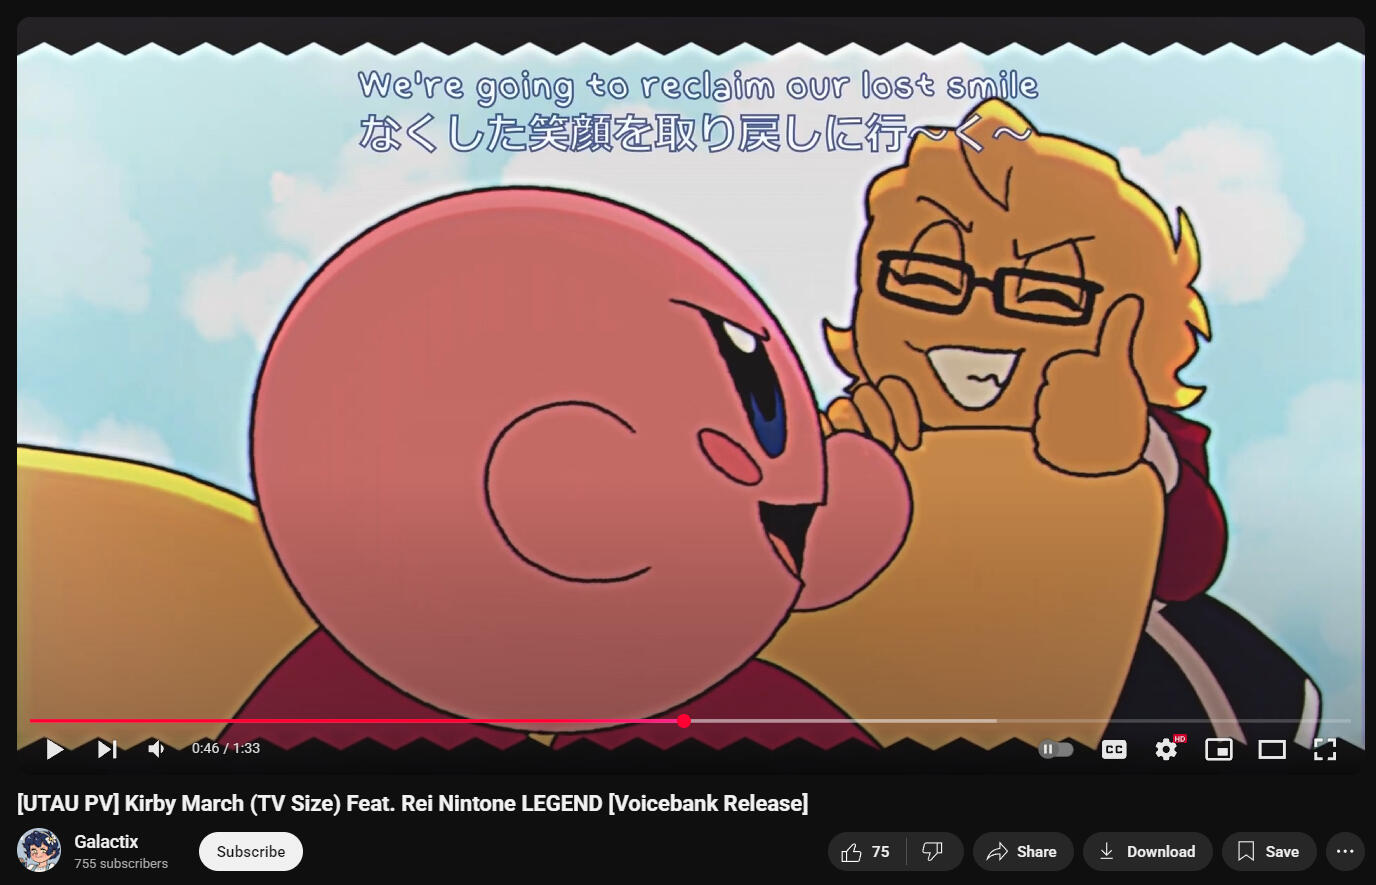This screenshot has height=885, width=1376.
Task: Share the Kirby March video
Action: [x=1022, y=852]
